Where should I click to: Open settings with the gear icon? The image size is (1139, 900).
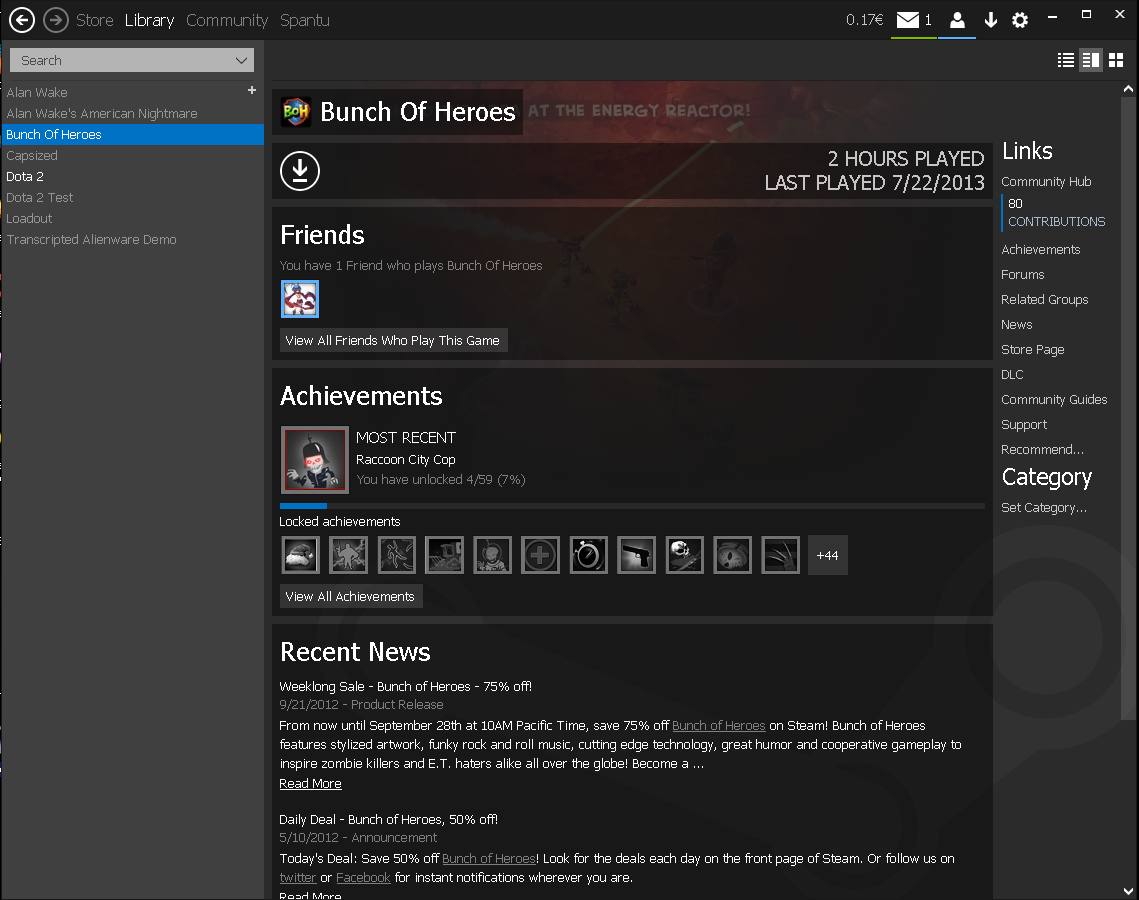(1020, 20)
